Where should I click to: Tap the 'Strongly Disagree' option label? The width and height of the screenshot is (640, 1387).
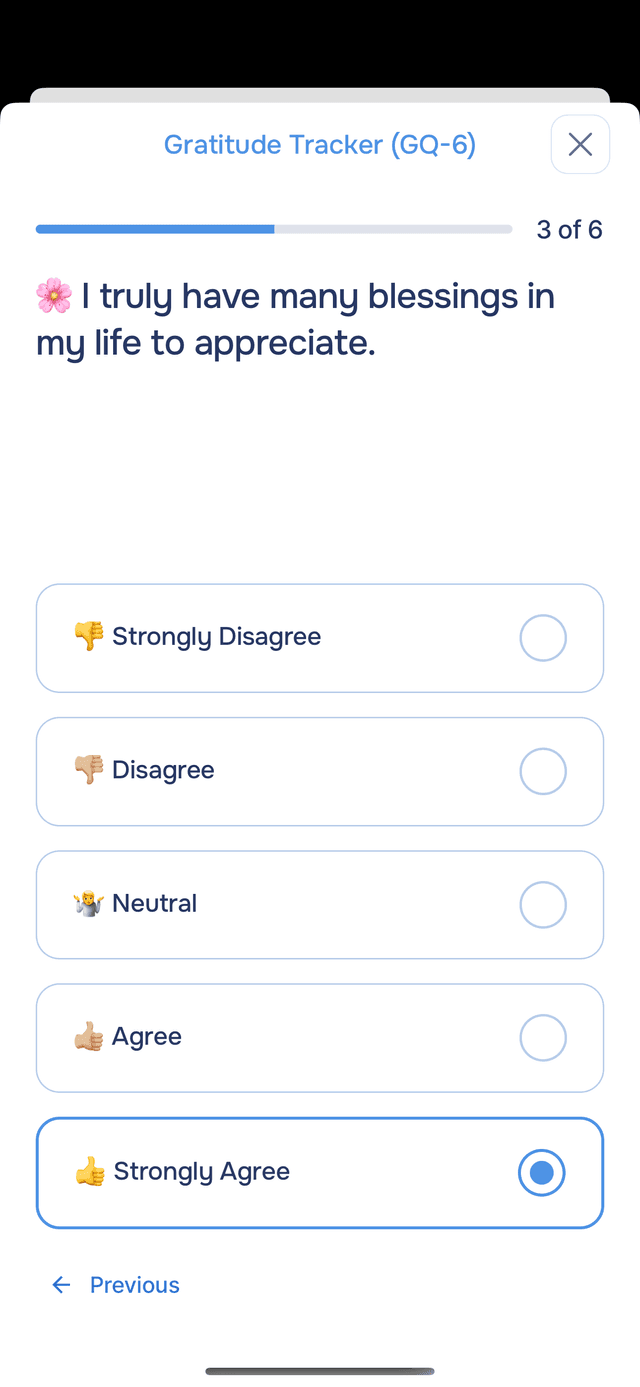point(216,637)
